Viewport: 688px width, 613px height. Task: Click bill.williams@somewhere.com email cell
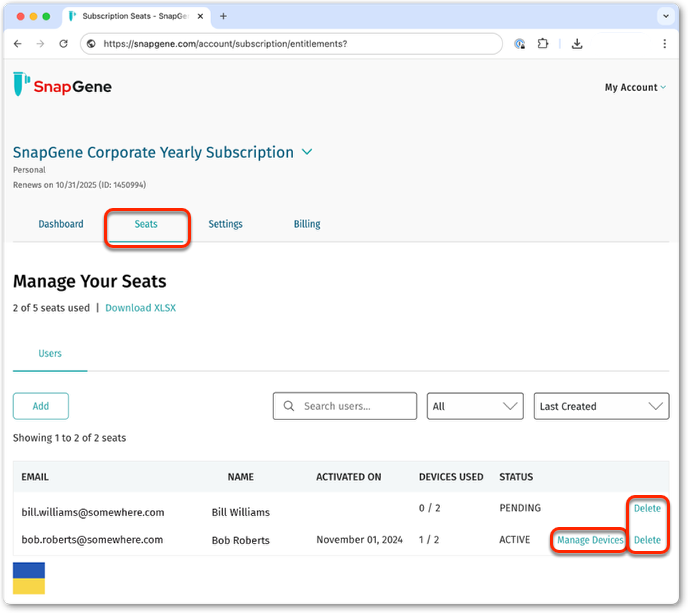coord(93,512)
